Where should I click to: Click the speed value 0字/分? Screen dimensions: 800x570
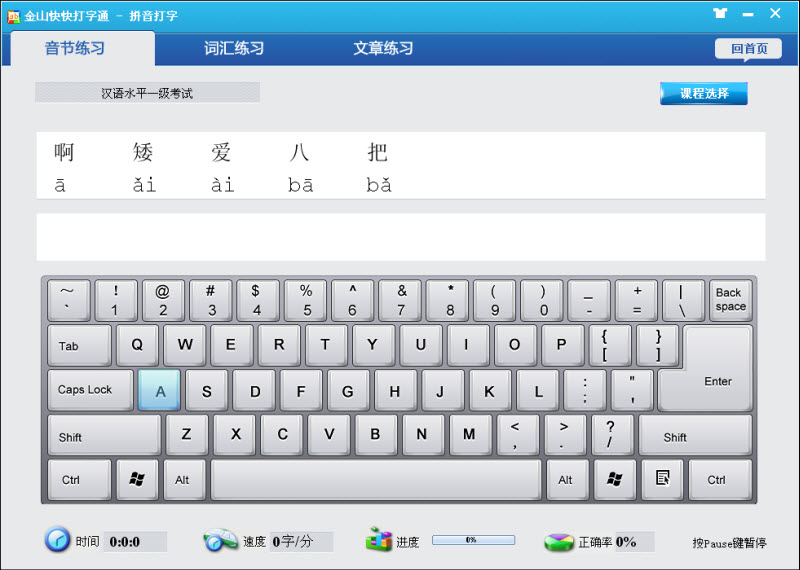[292, 541]
